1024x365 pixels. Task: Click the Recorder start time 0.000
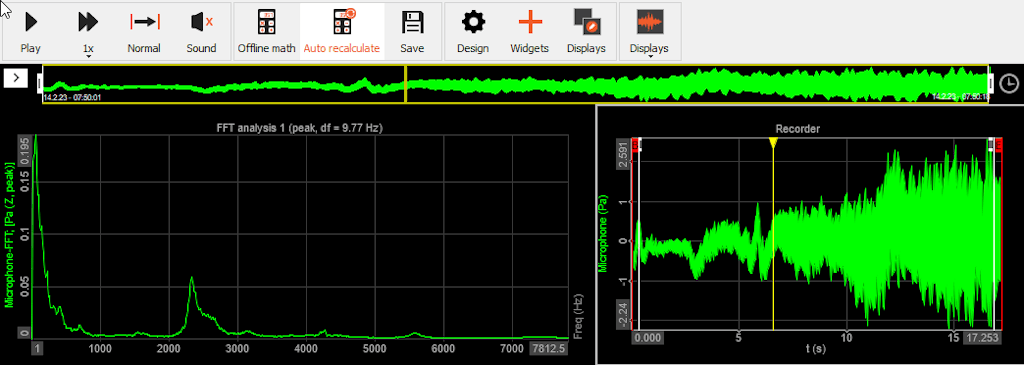coord(648,339)
